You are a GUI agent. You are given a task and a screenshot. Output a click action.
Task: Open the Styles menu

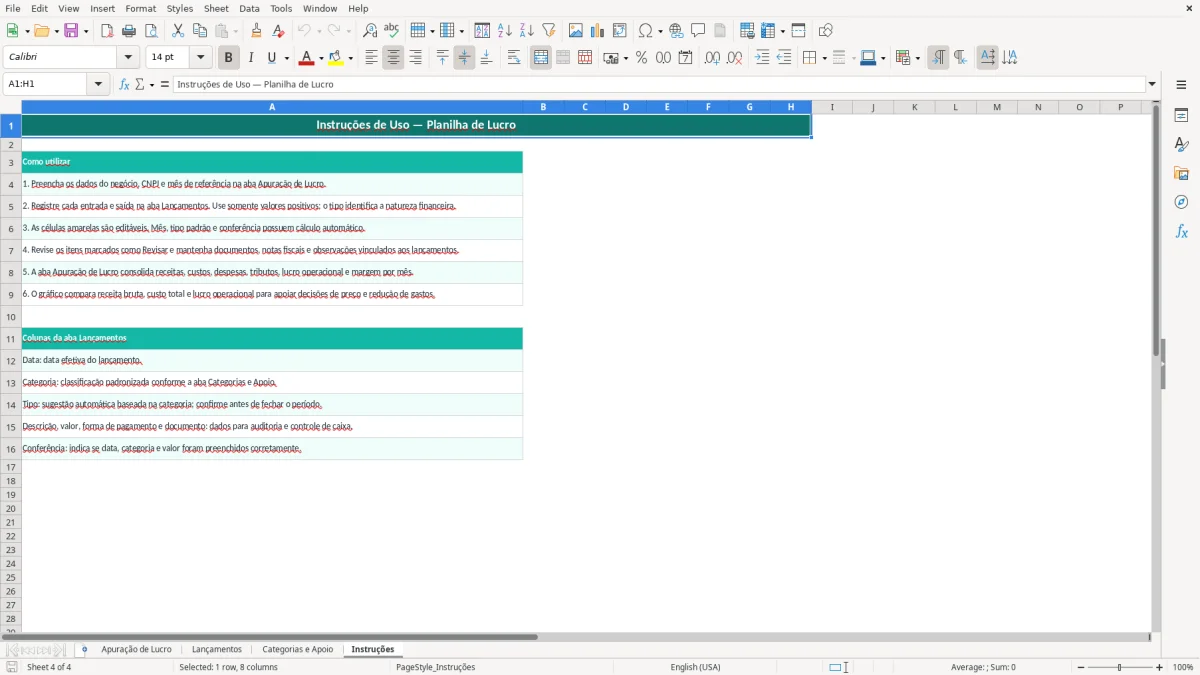[180, 8]
